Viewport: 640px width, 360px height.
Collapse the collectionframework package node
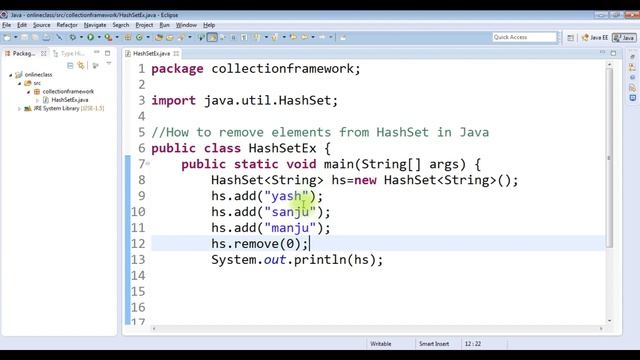[x=29, y=92]
